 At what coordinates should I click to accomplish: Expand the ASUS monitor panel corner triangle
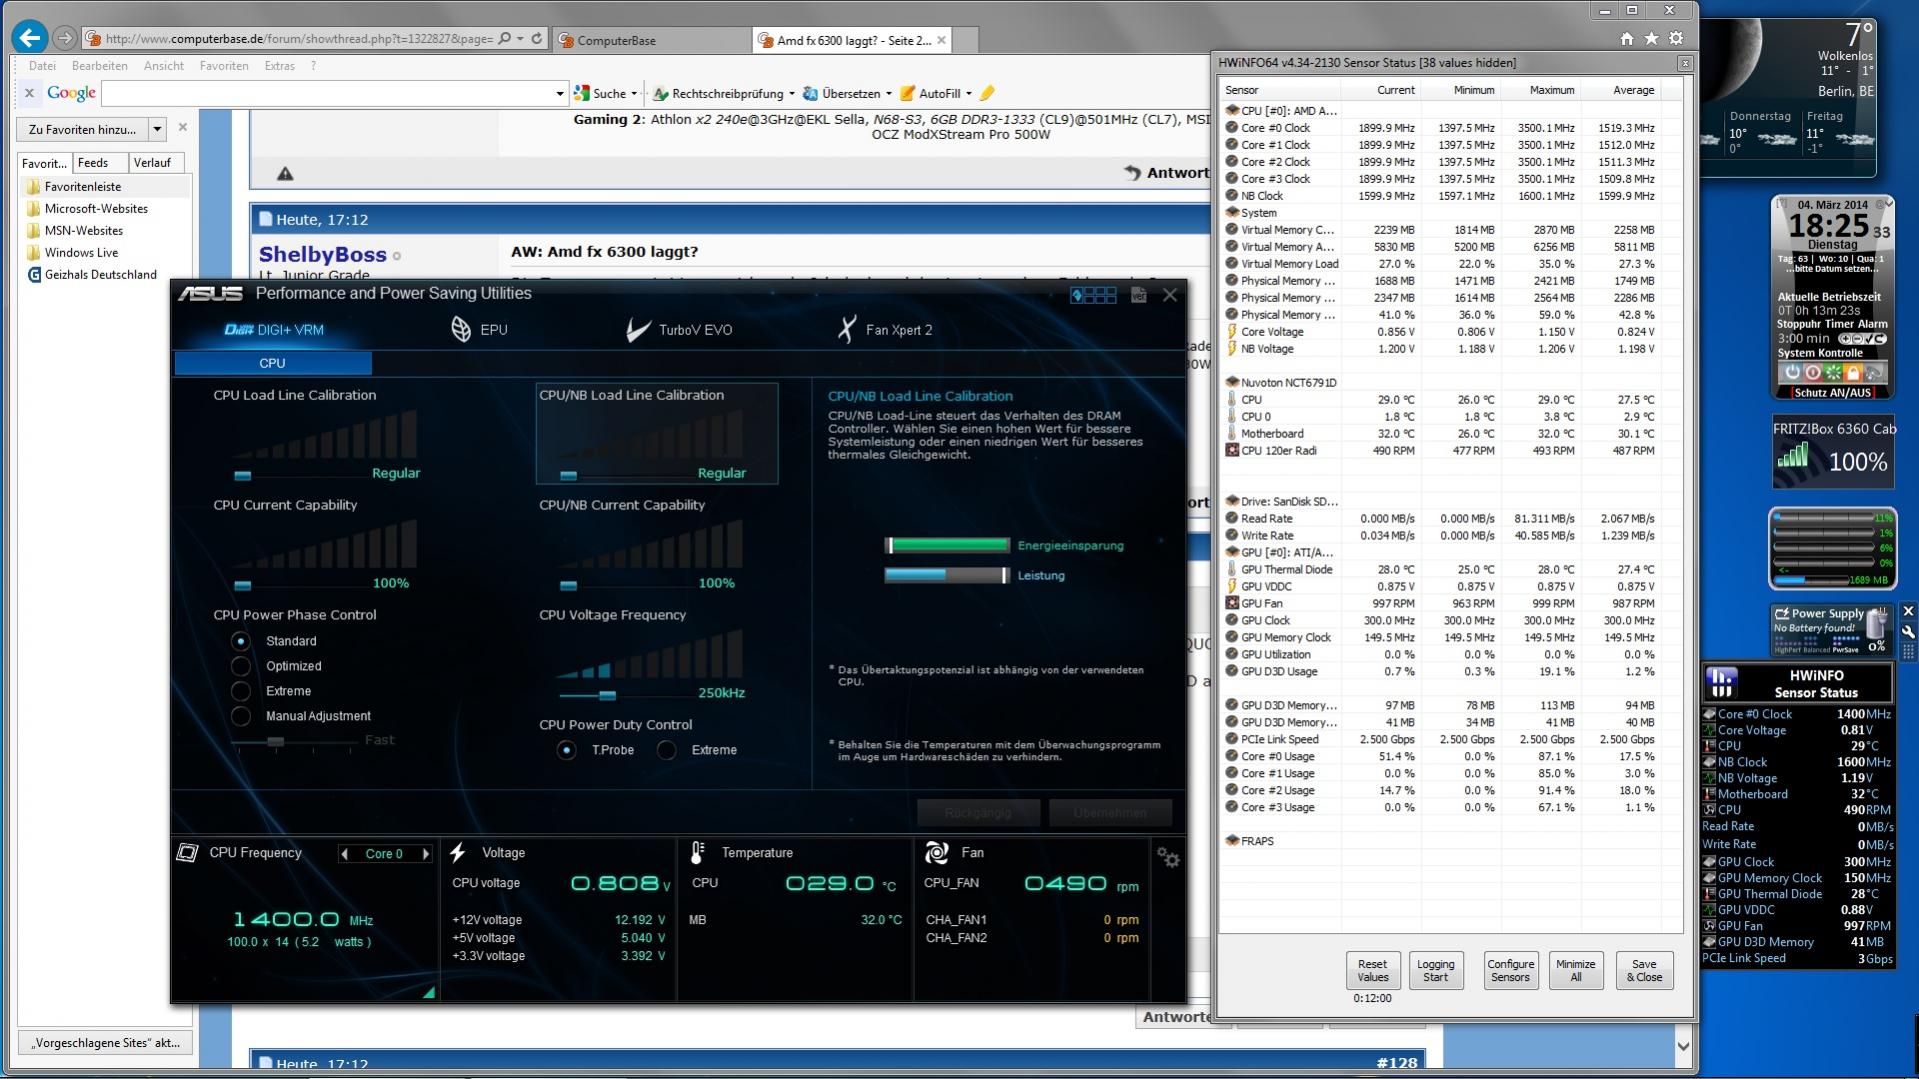coord(429,992)
